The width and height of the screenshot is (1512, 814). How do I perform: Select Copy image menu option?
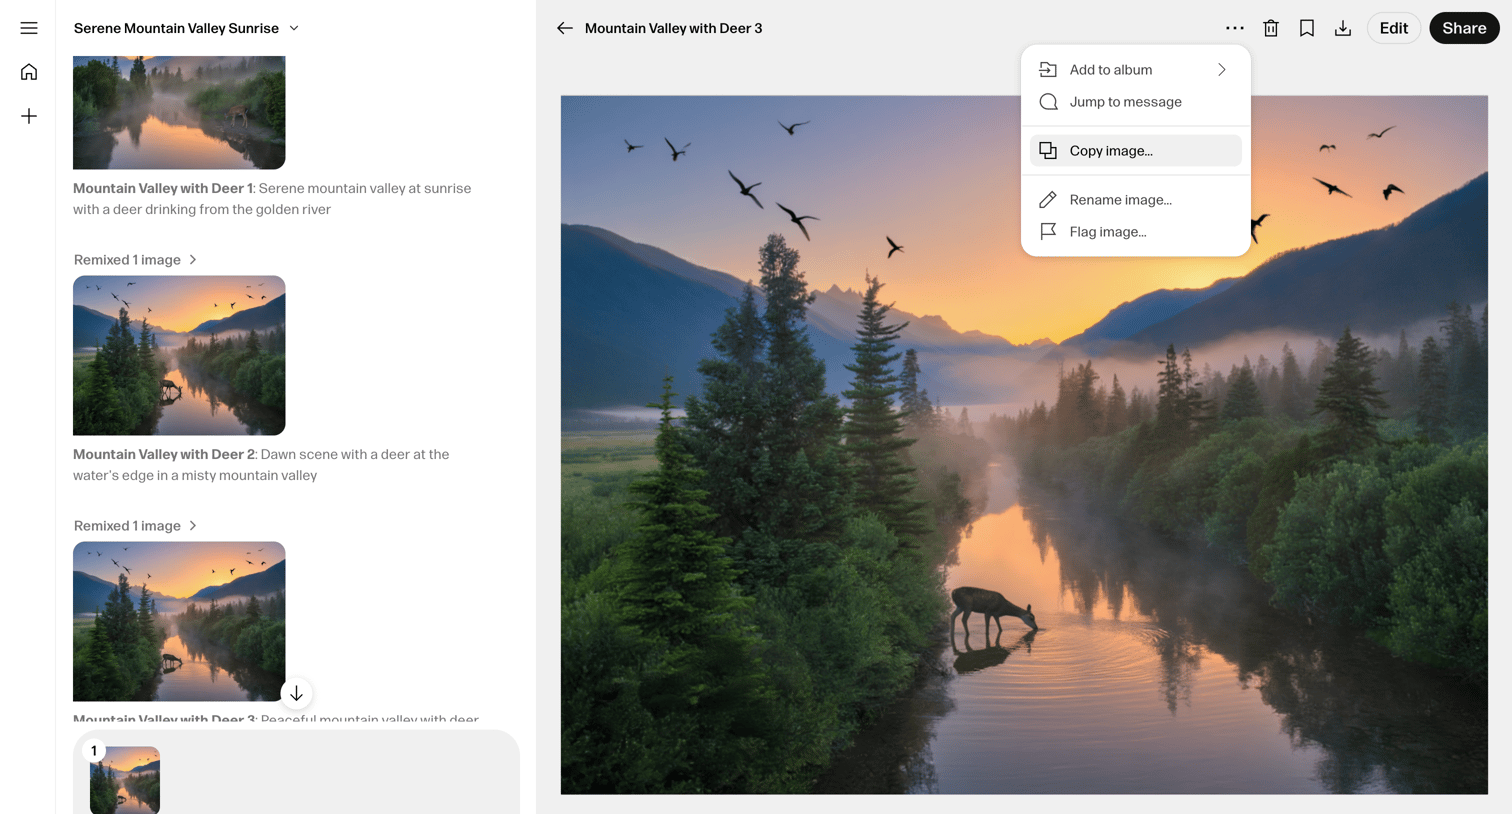click(1136, 151)
